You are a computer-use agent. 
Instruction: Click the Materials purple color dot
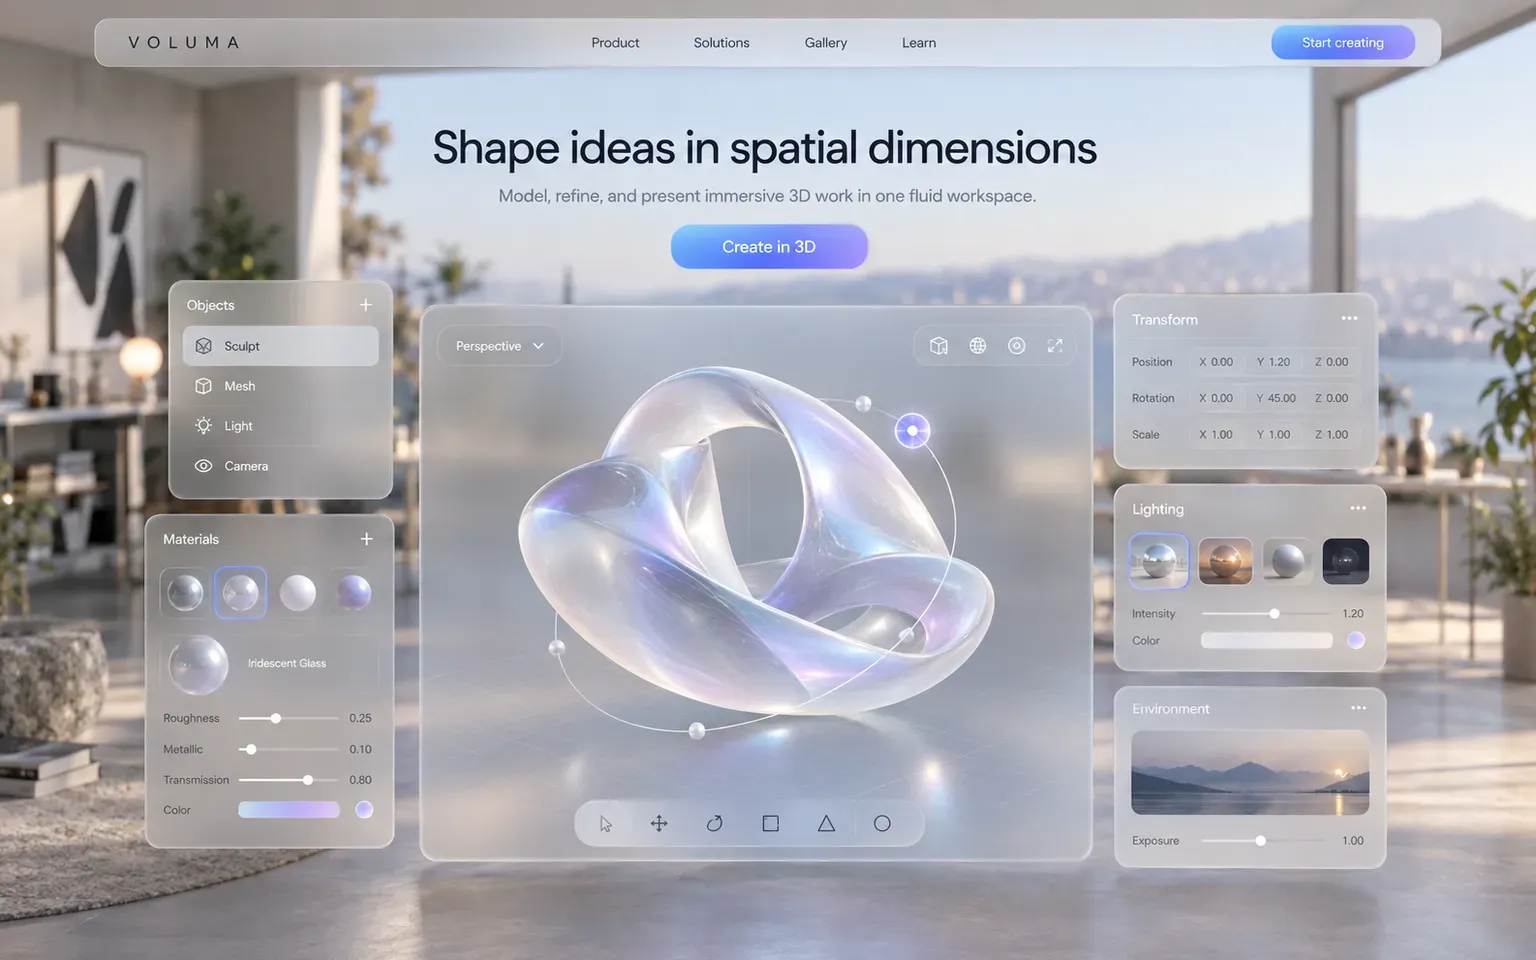[364, 810]
